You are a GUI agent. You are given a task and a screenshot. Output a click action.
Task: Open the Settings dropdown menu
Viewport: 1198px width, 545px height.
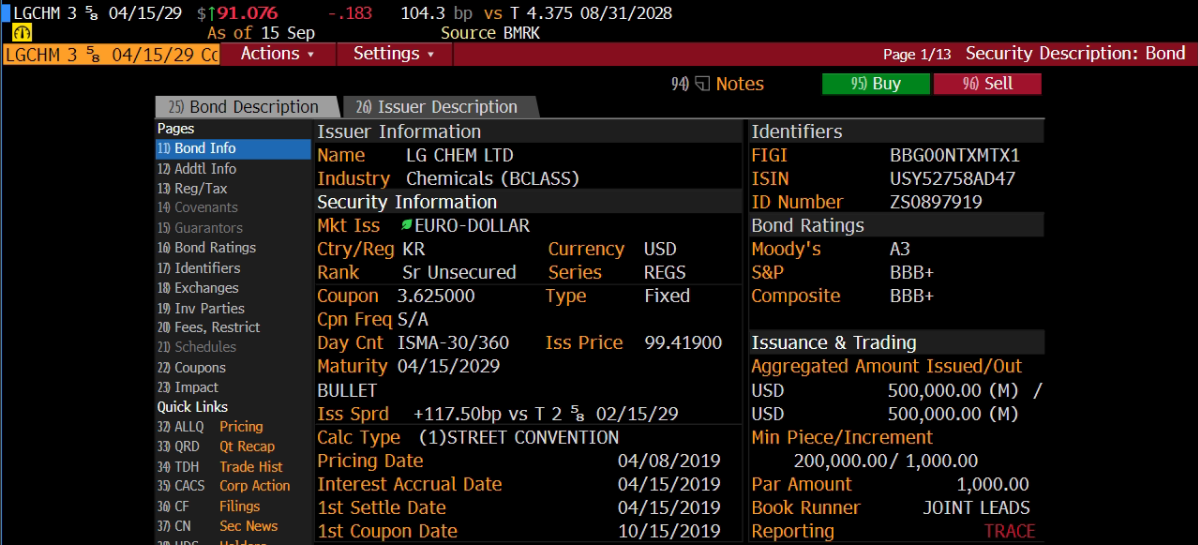[394, 54]
